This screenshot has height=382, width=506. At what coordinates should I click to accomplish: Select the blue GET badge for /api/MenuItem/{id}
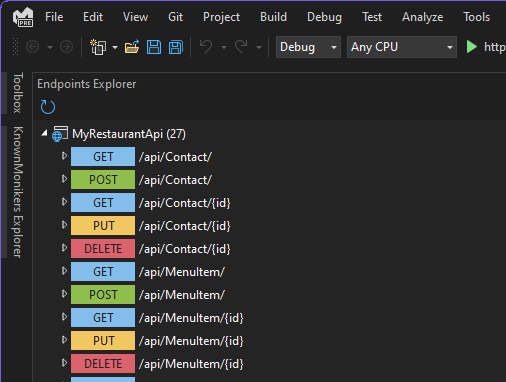103,318
